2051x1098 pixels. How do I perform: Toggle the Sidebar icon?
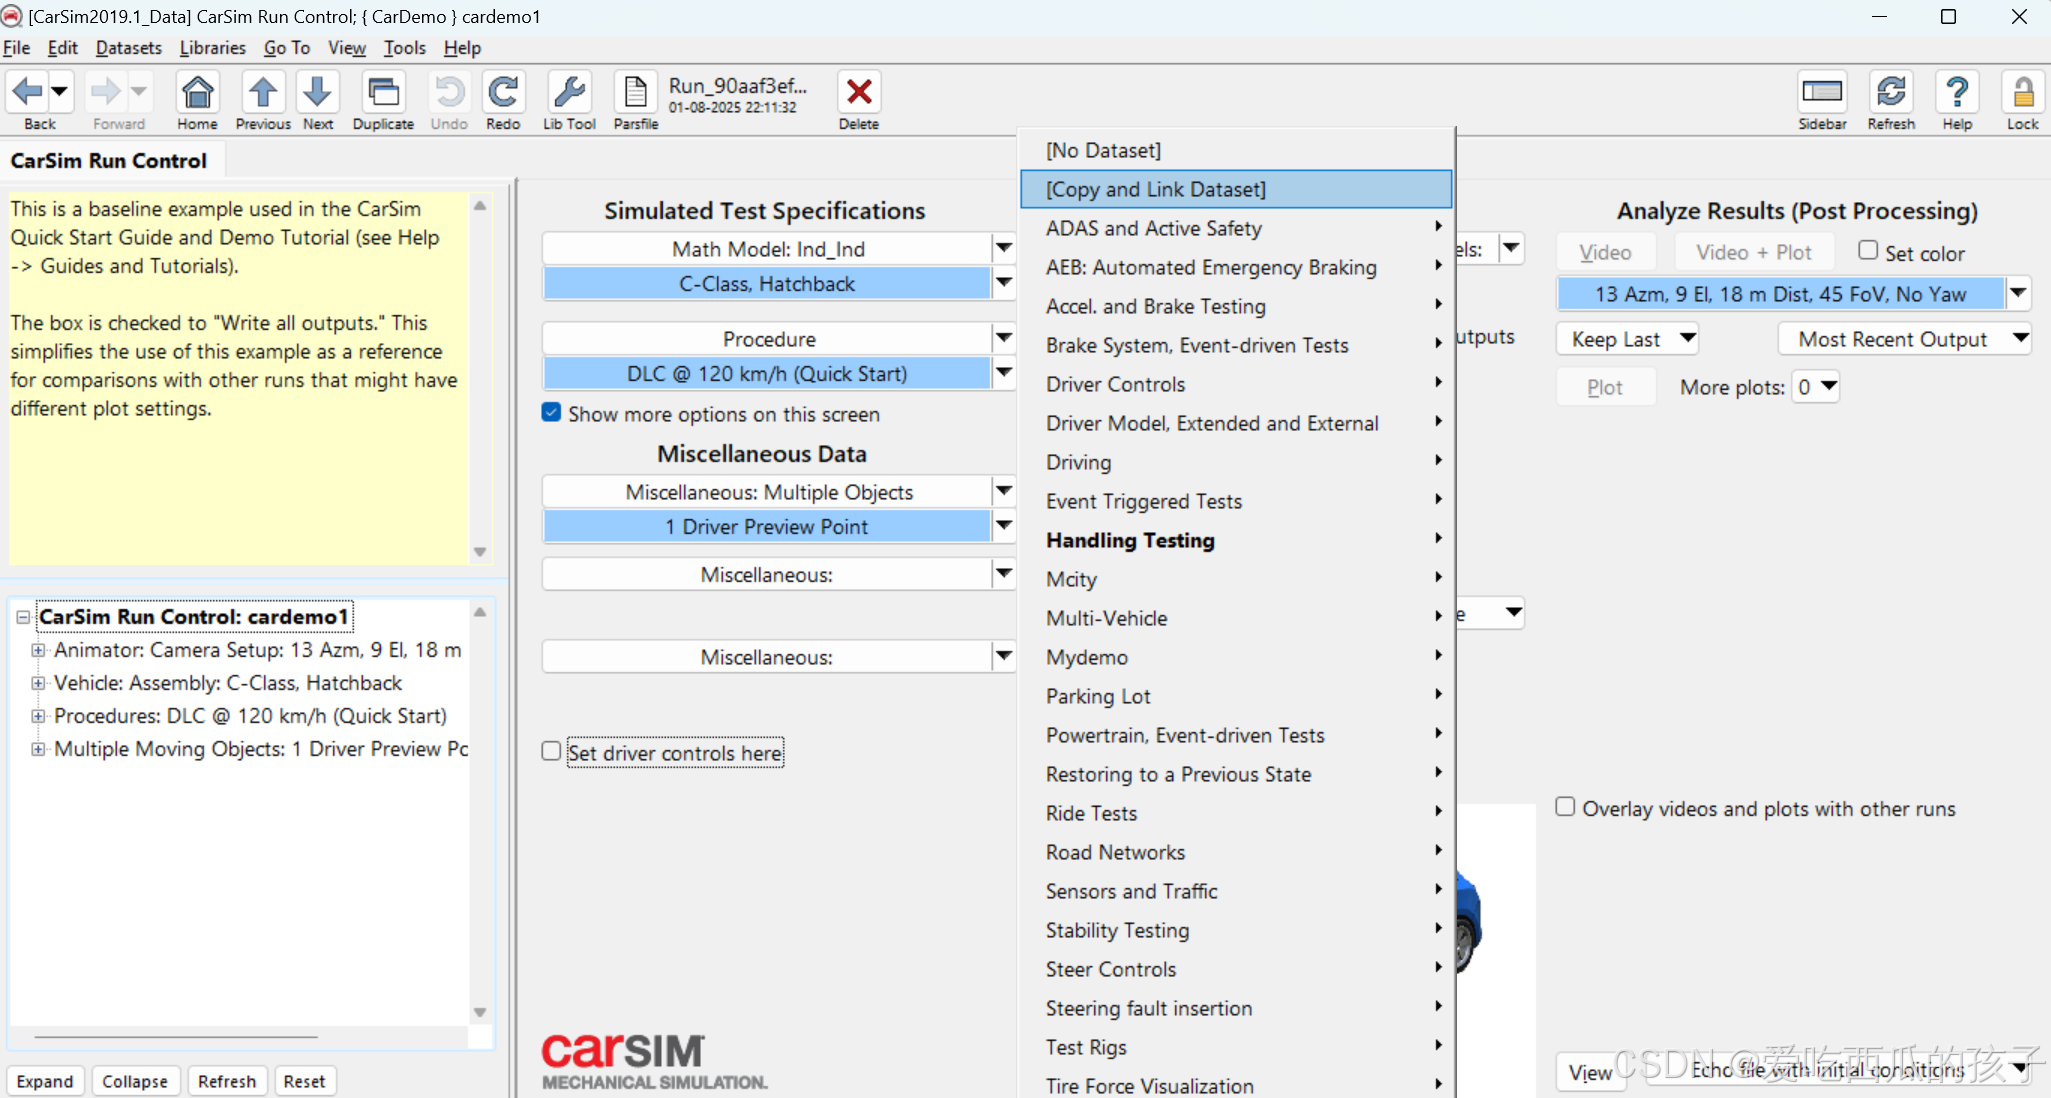1821,93
